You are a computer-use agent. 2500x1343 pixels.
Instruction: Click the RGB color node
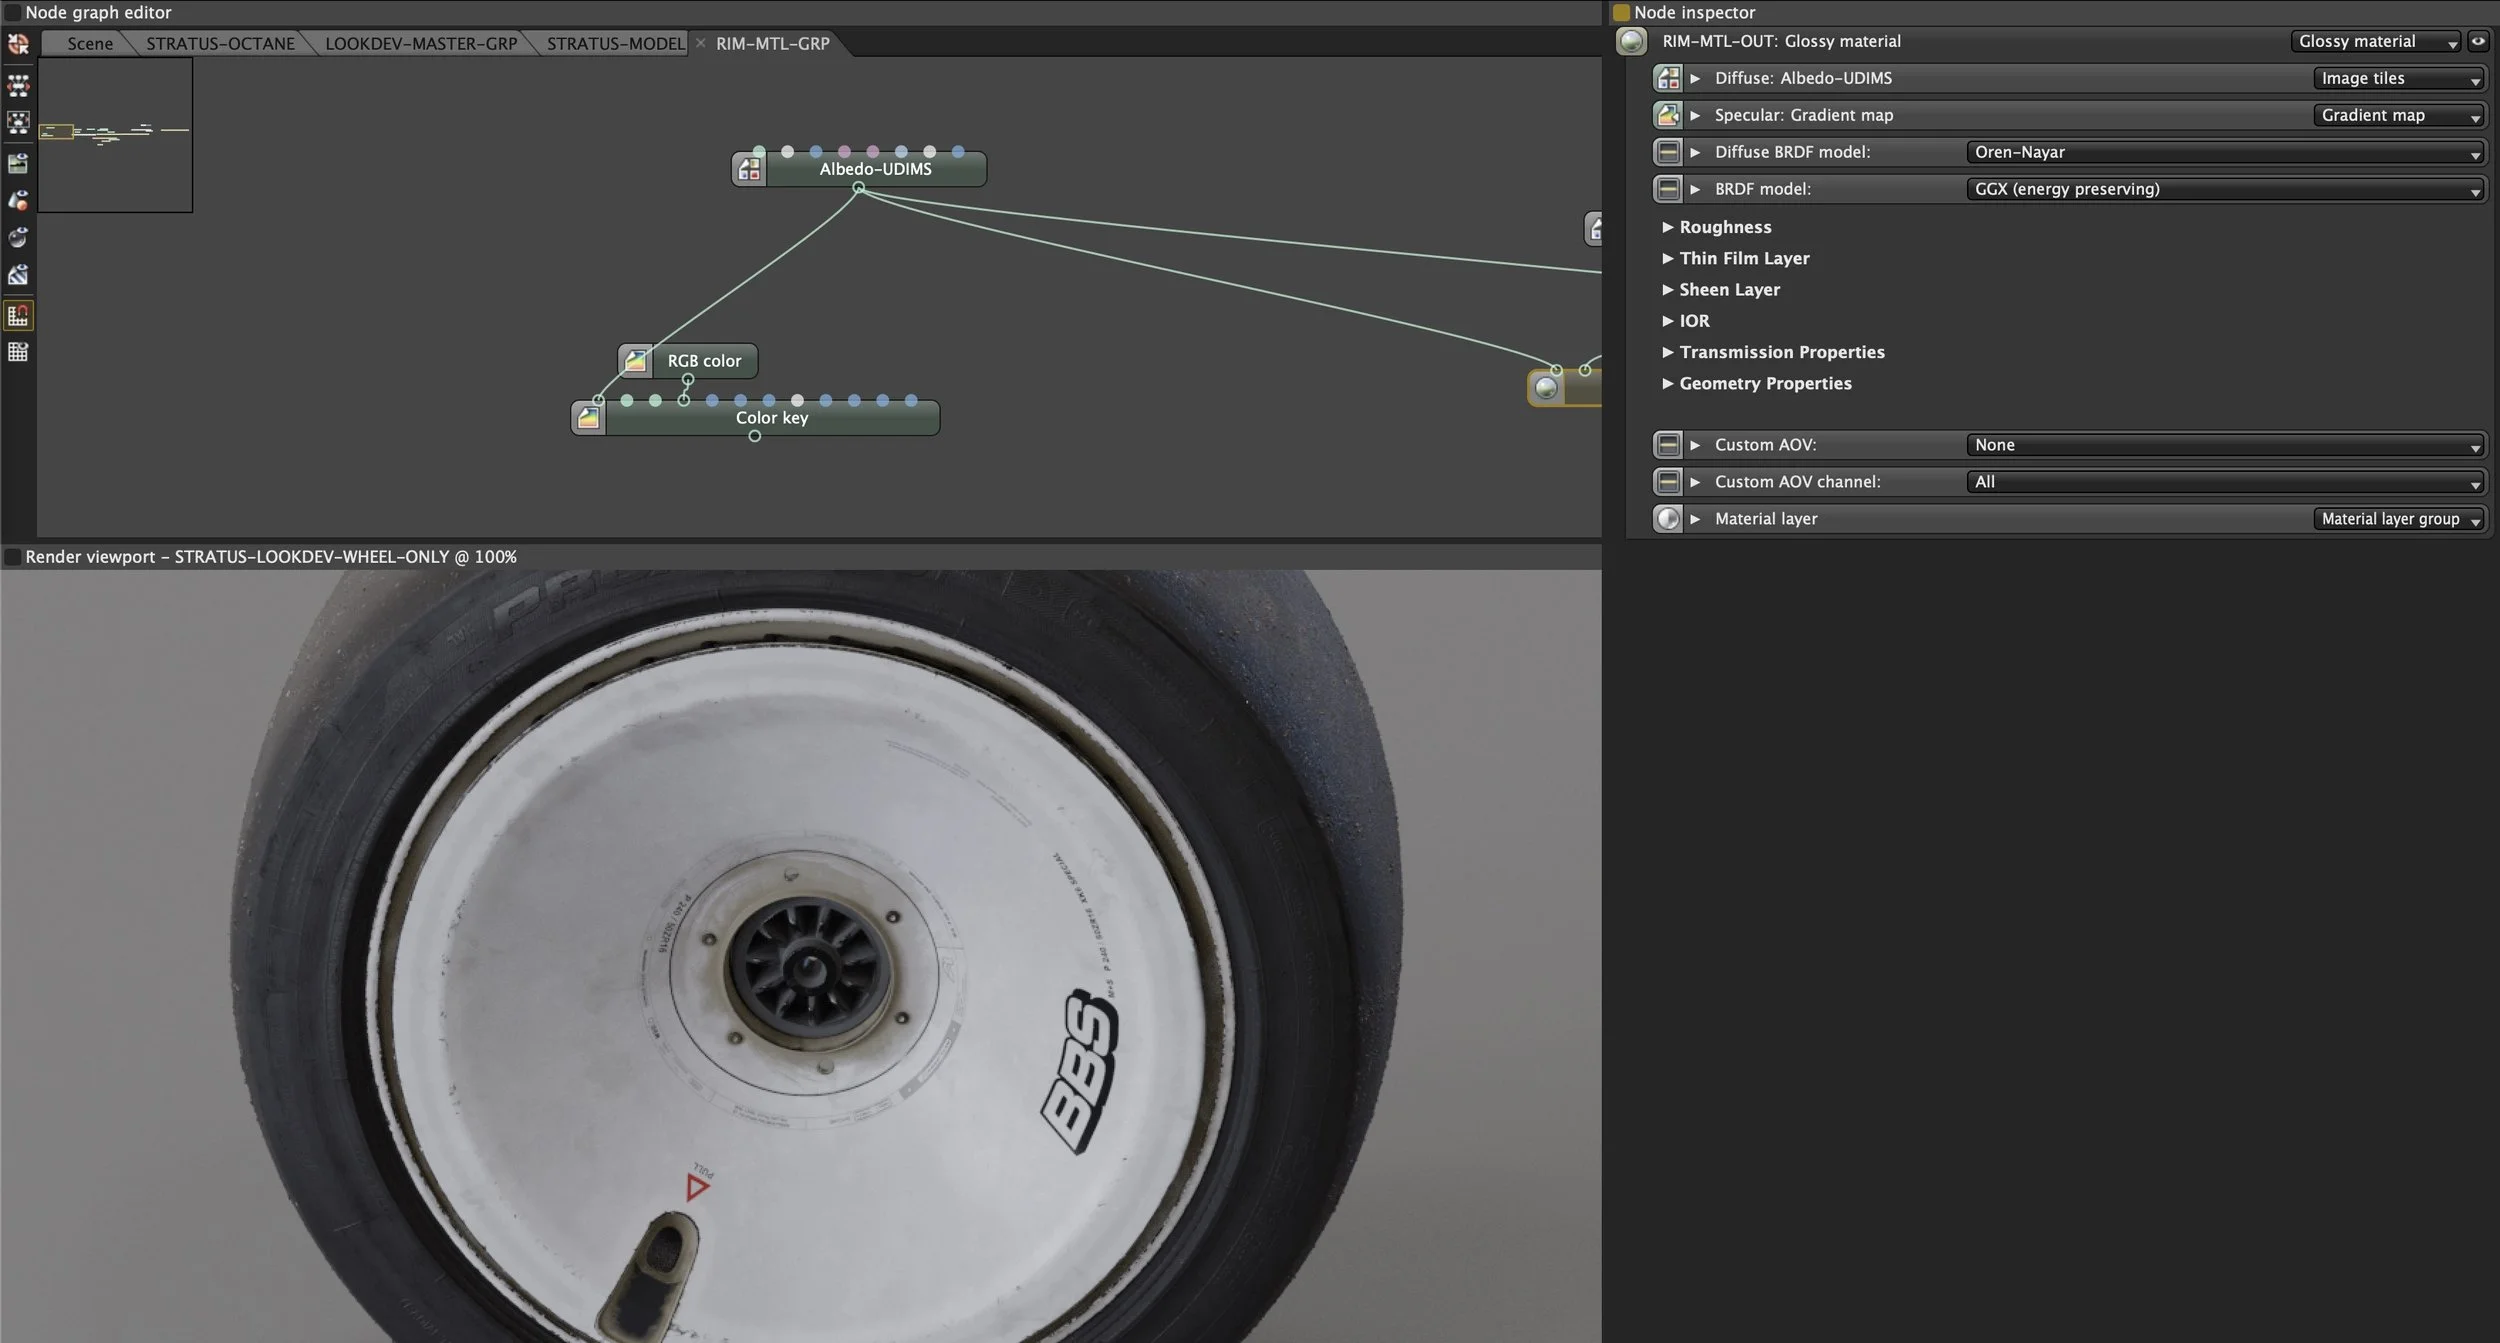coord(703,361)
